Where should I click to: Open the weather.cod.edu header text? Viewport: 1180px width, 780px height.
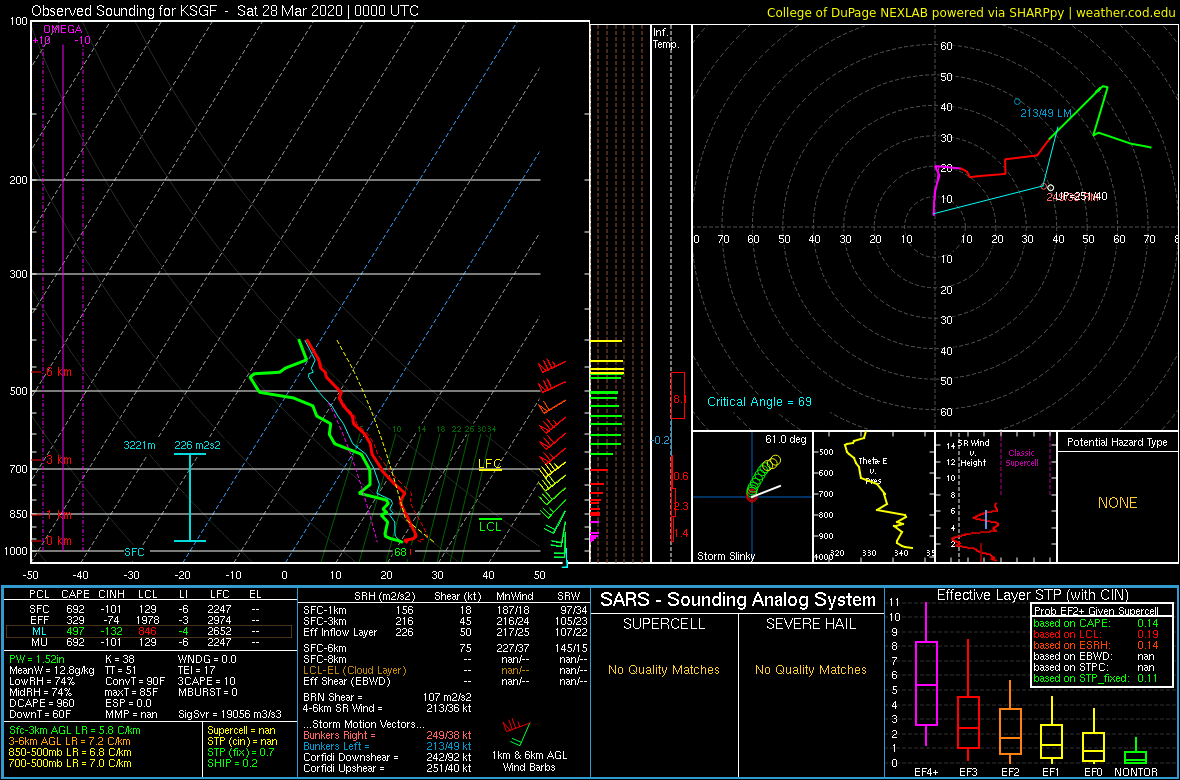[x=1125, y=11]
